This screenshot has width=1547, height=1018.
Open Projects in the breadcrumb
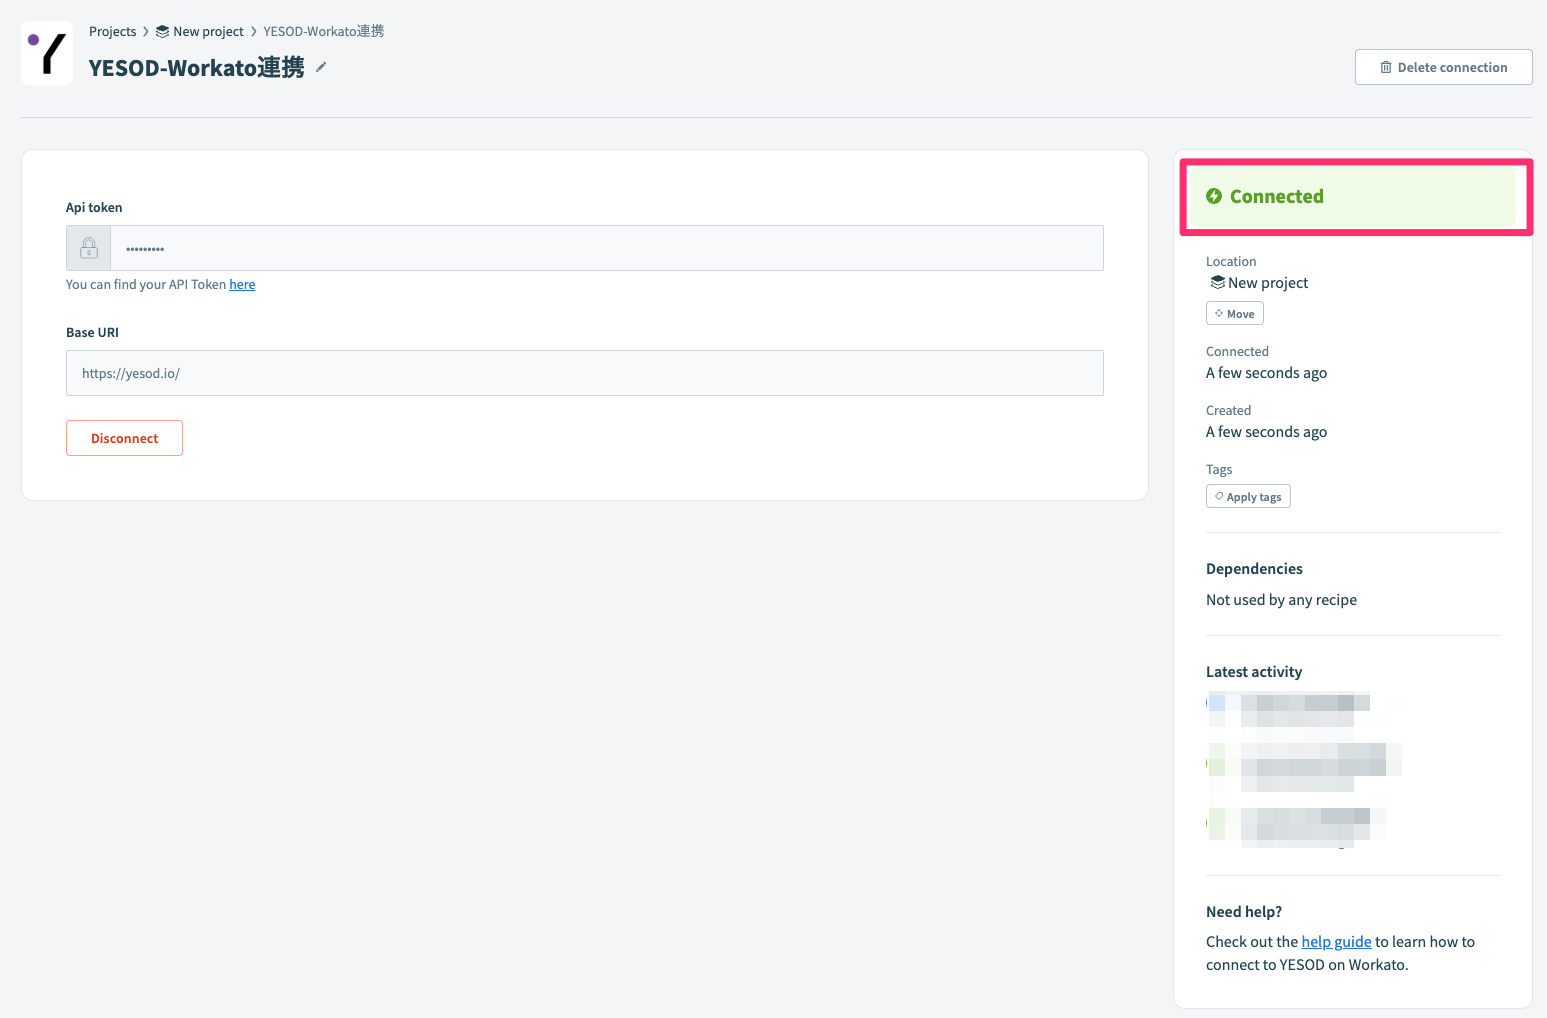pos(112,31)
